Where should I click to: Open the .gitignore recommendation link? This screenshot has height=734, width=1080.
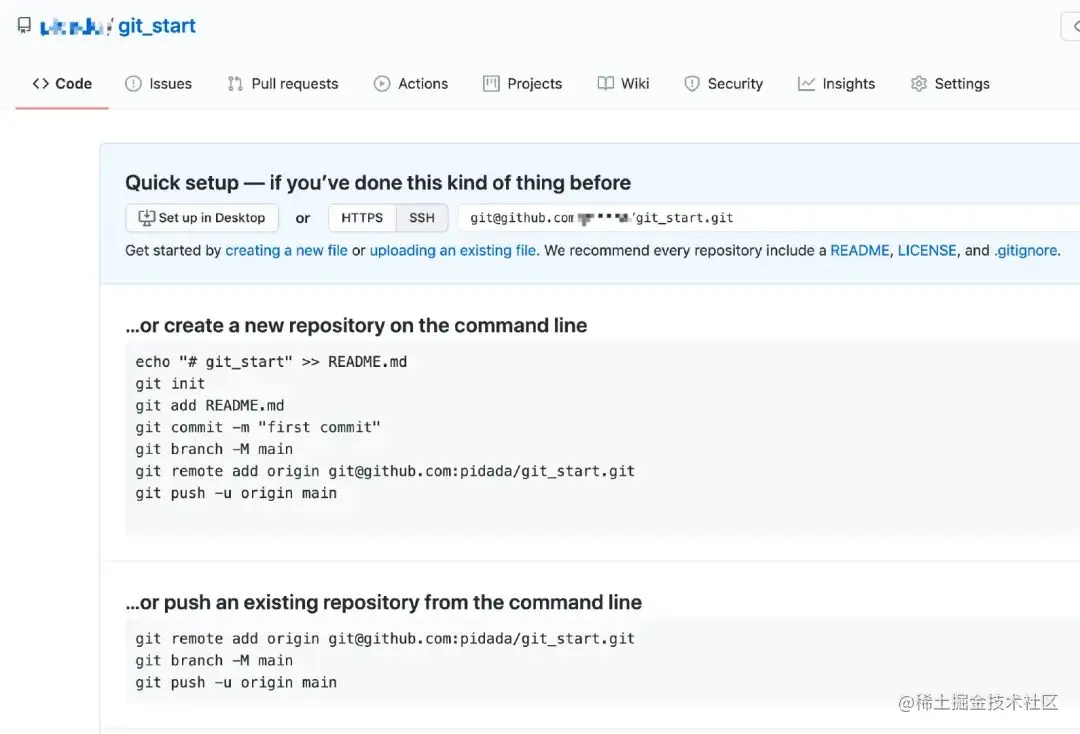point(1026,251)
